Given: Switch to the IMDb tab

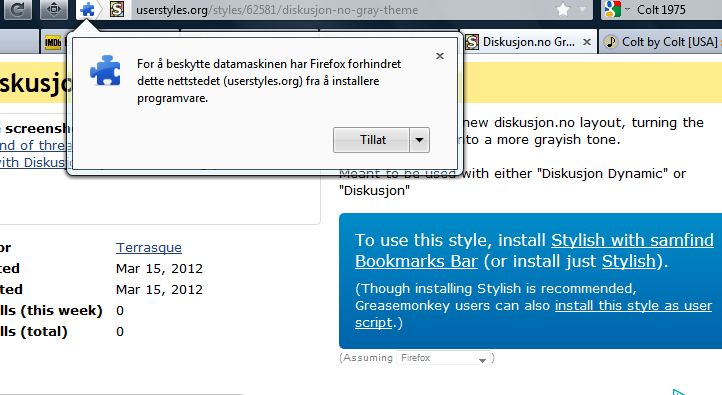Looking at the screenshot, I should 53,43.
